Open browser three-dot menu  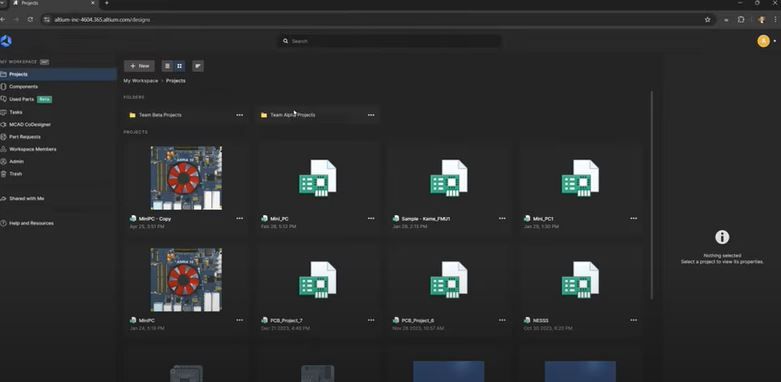pos(776,20)
